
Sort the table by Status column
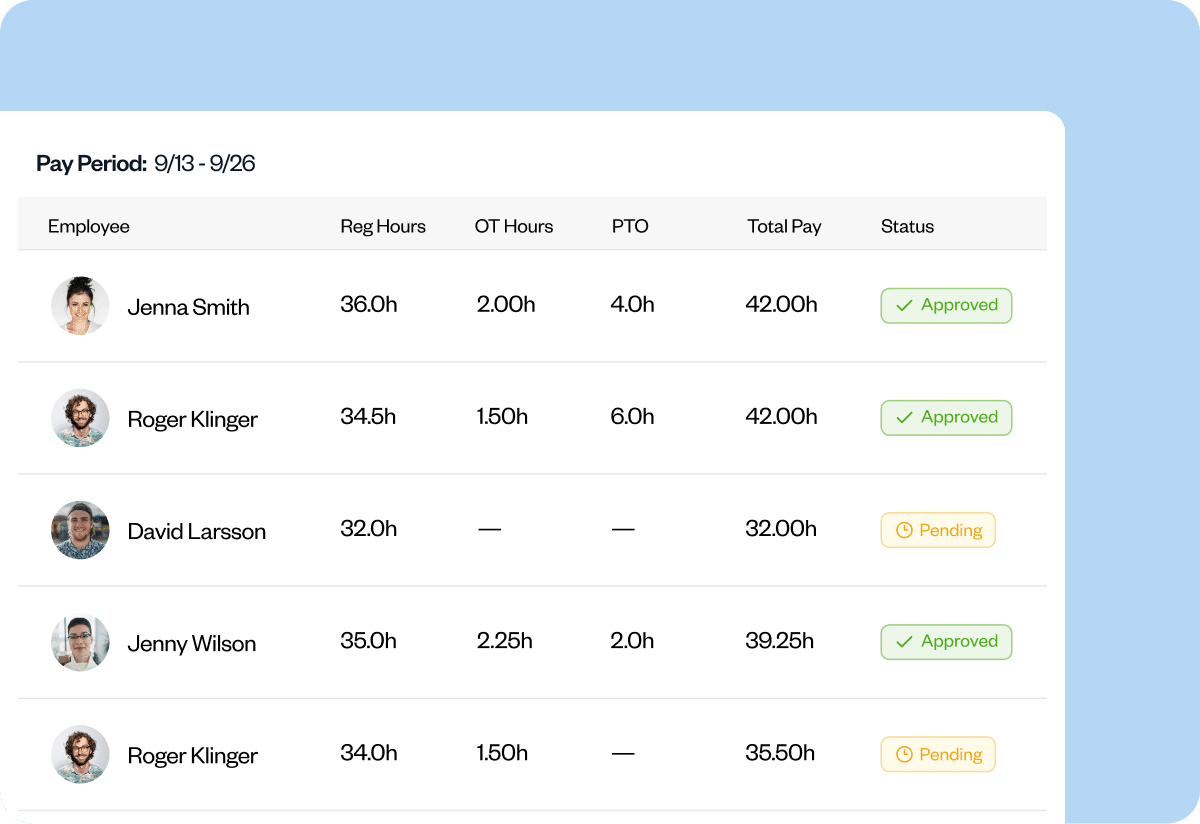tap(906, 226)
